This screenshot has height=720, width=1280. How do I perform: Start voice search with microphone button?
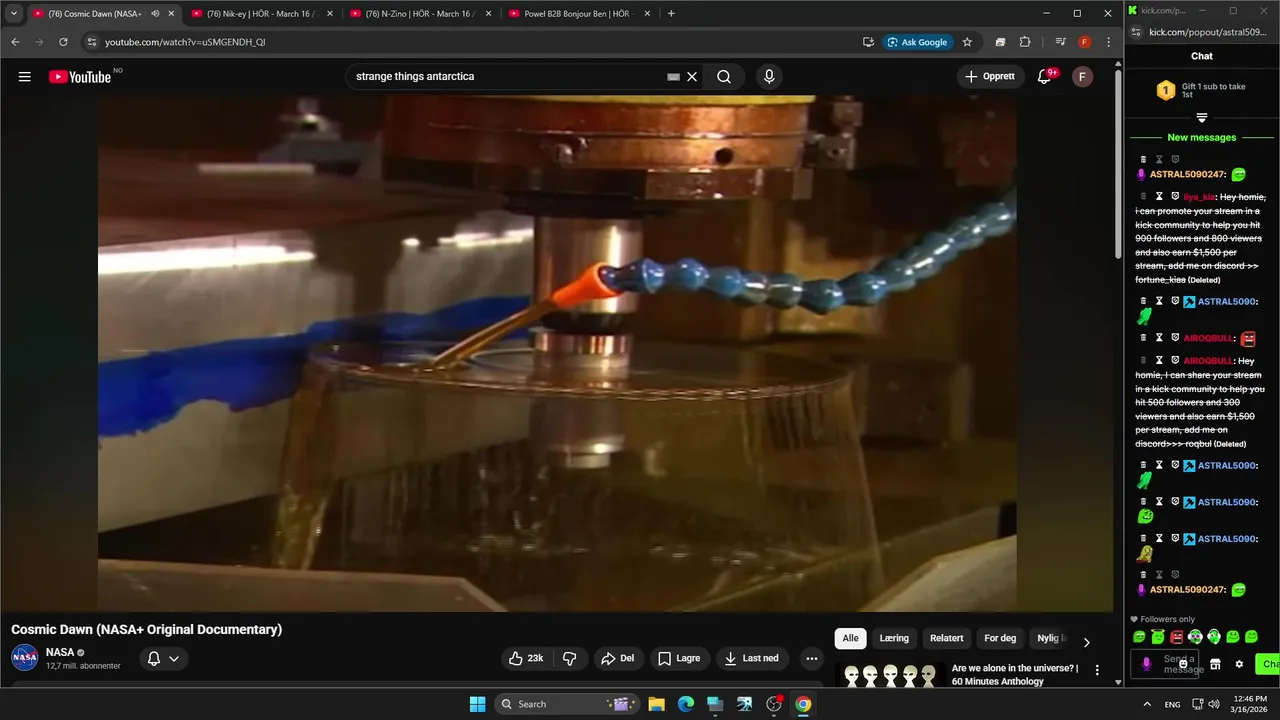click(x=769, y=77)
